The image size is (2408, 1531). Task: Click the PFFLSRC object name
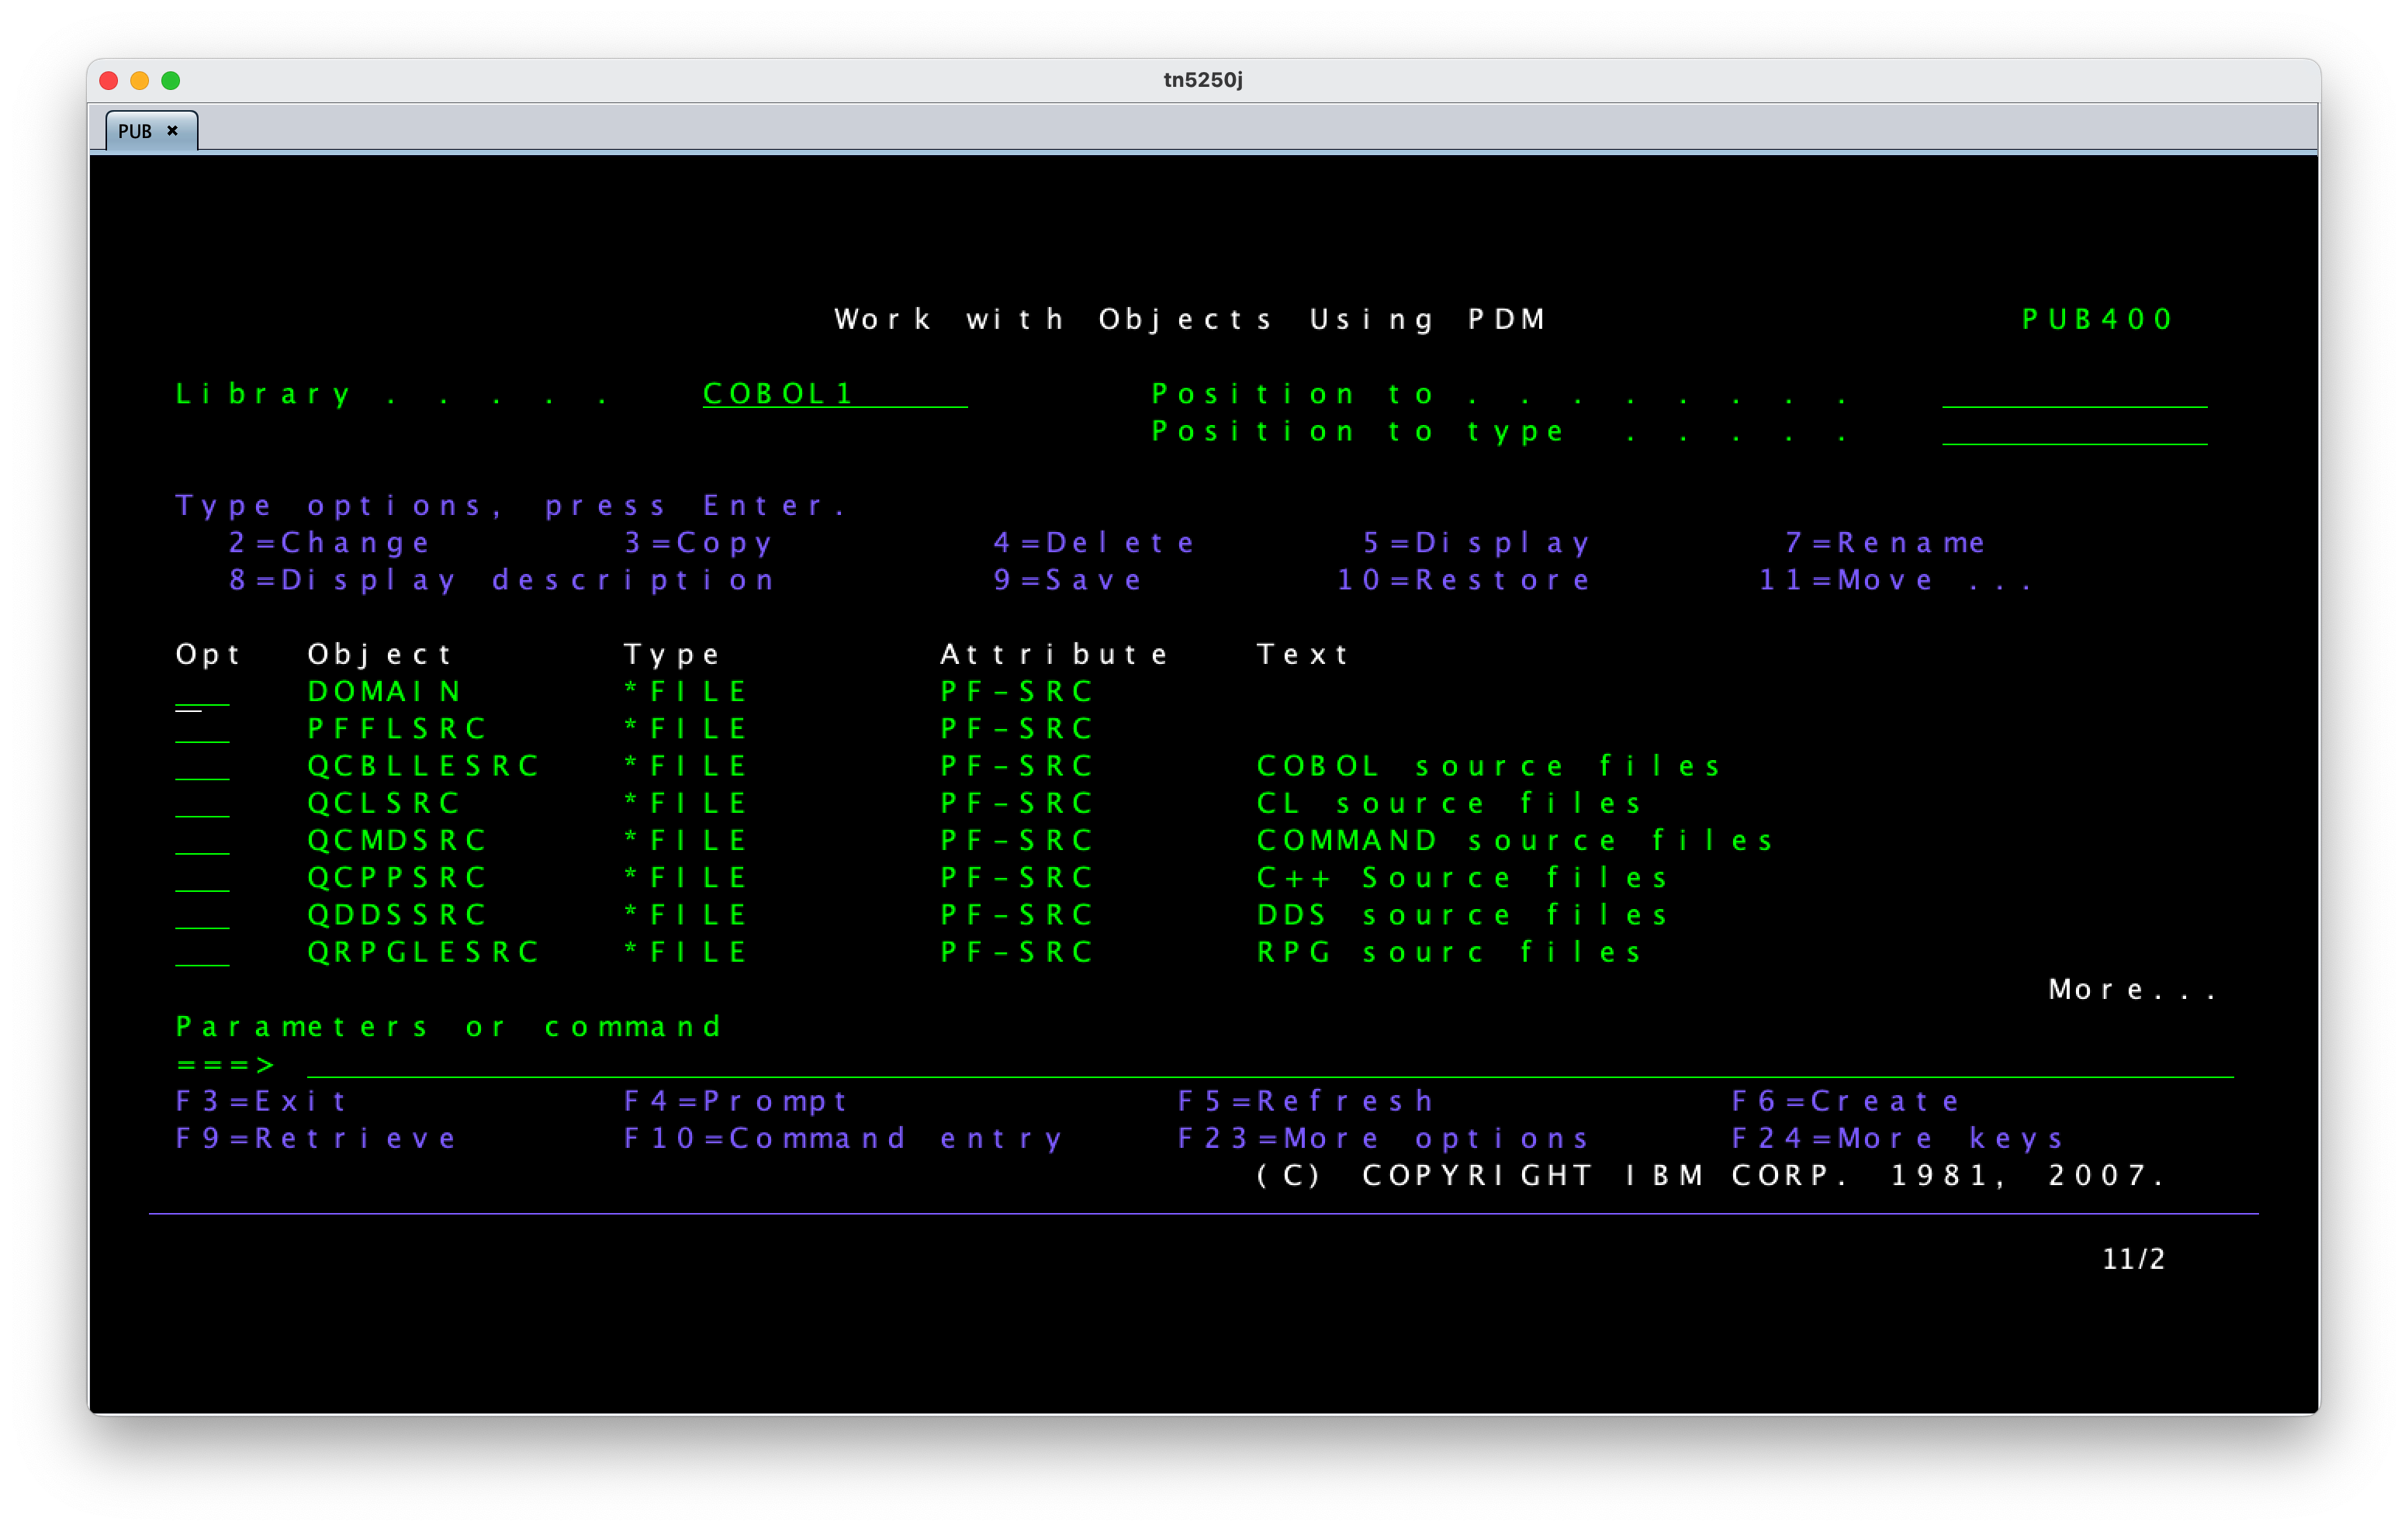tap(397, 729)
